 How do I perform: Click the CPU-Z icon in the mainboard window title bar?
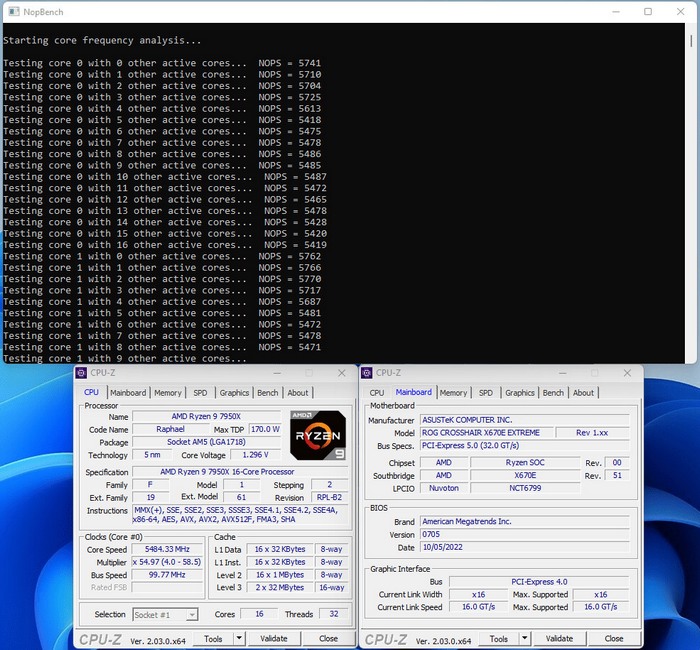367,373
